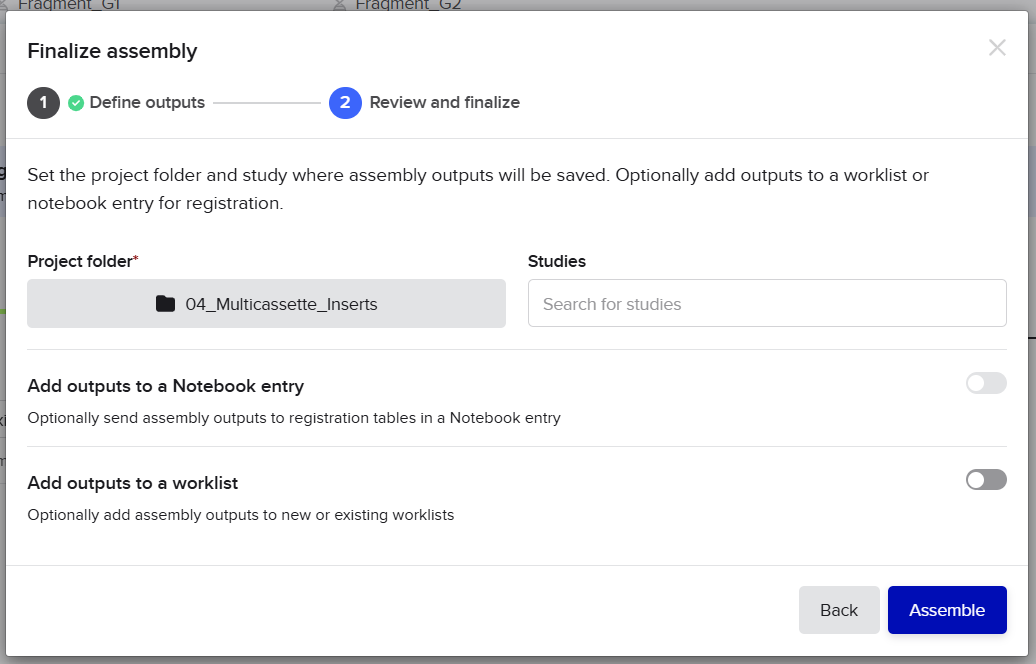Click the Search for studies field
This screenshot has height=664, width=1036.
[767, 304]
